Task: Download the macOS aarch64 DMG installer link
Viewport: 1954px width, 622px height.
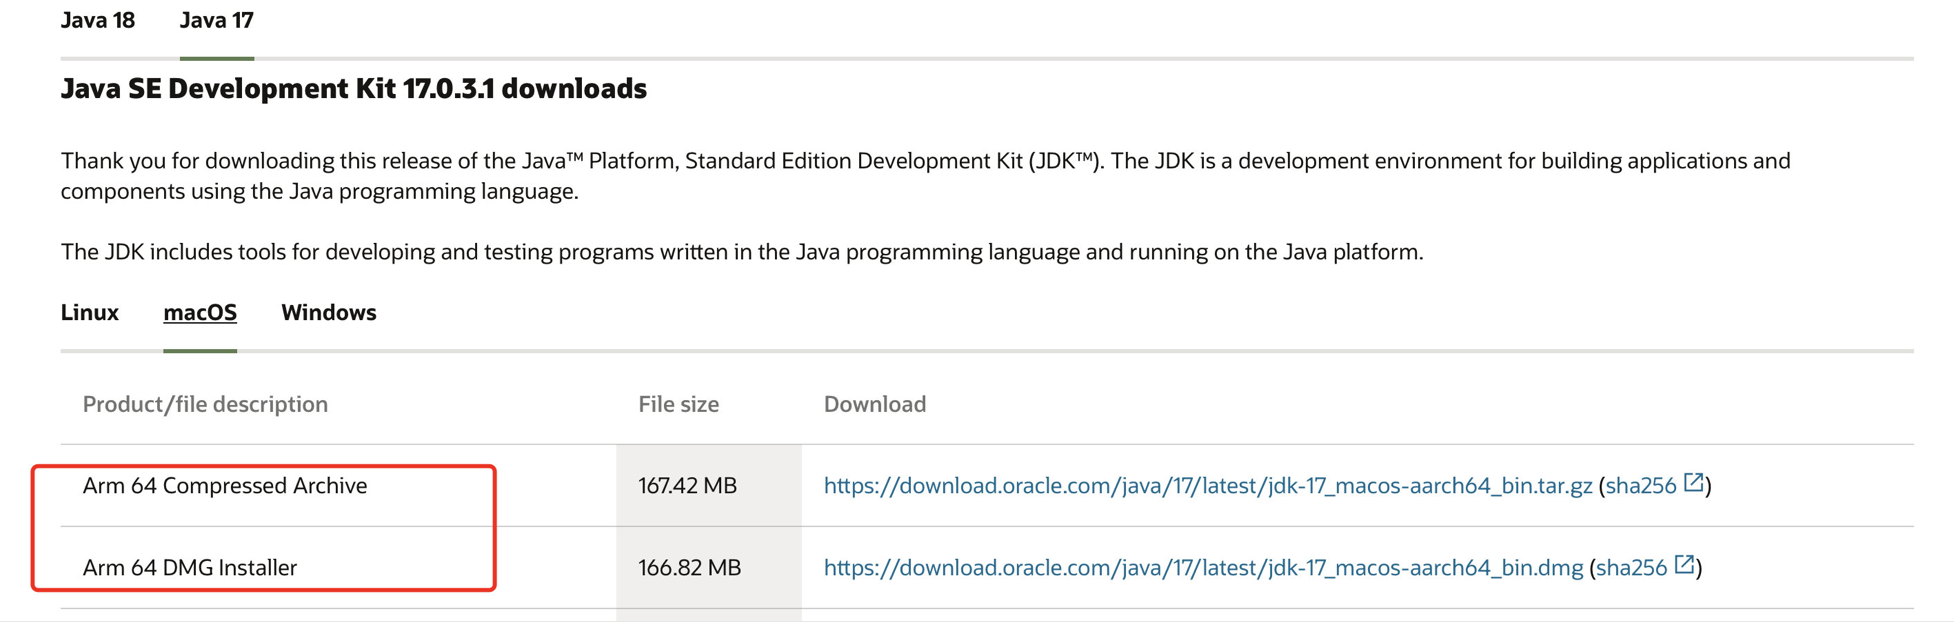Action: (x=1203, y=568)
